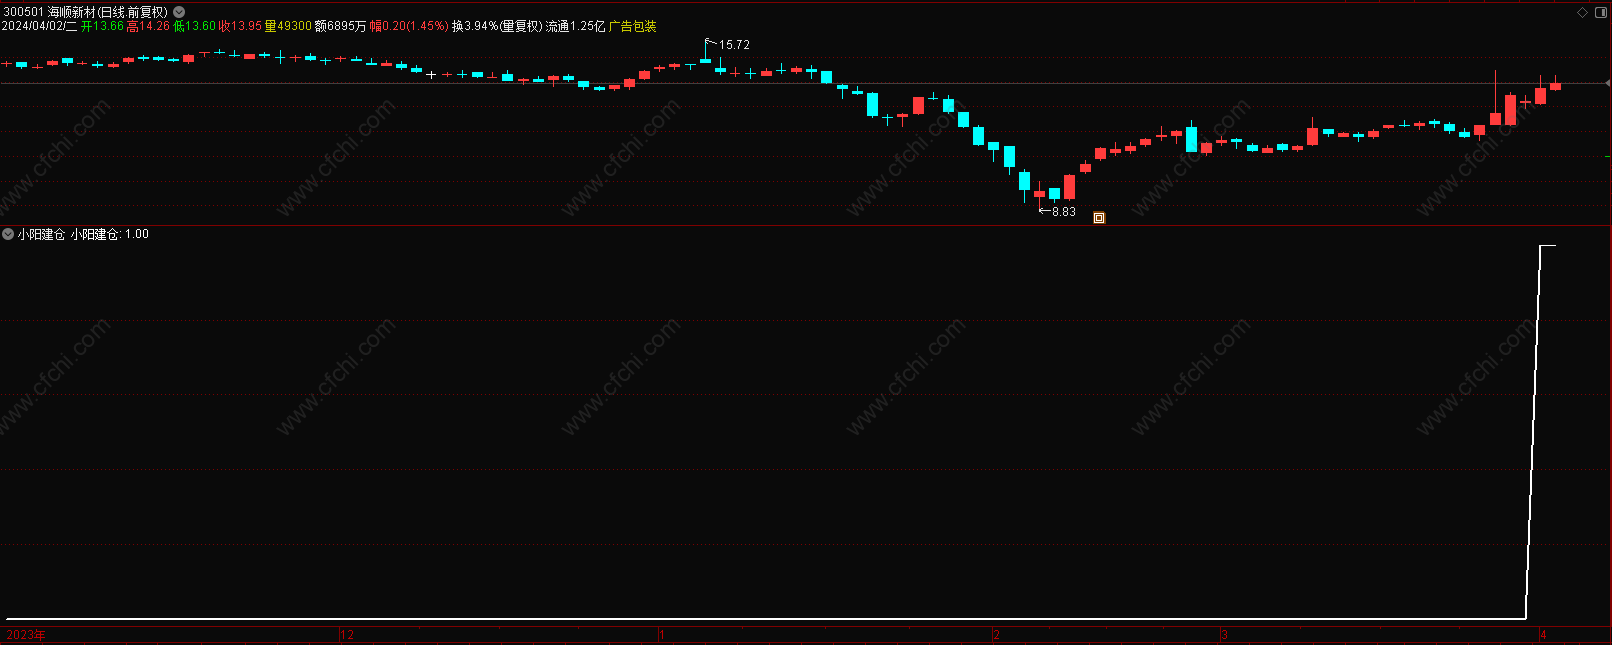Click the candlestick at the 8.83 low

pos(1040,194)
